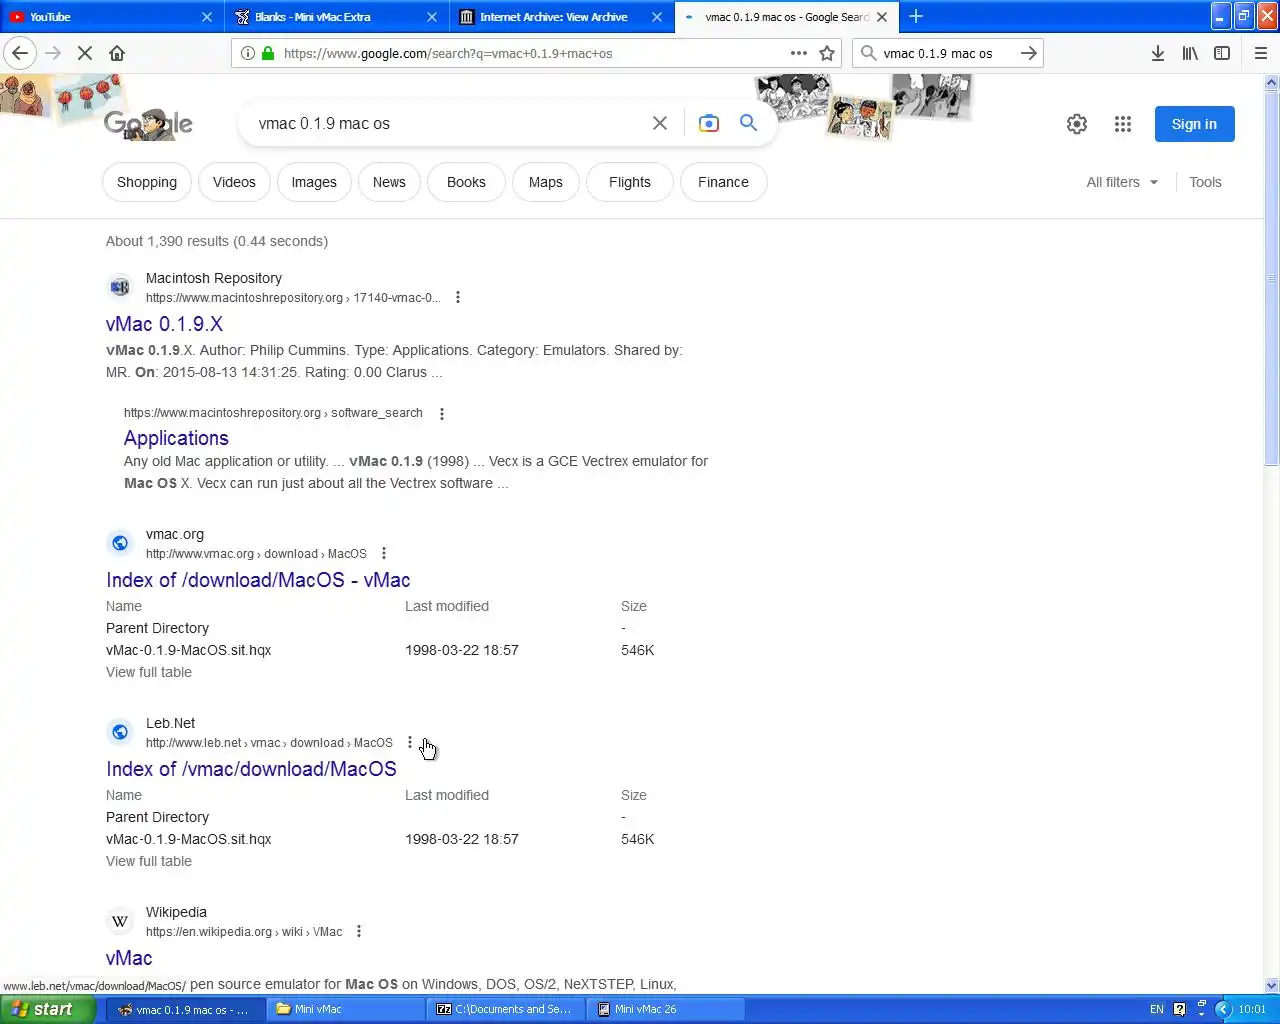Switch to the YouTube tab
The width and height of the screenshot is (1280, 1024).
click(110, 17)
